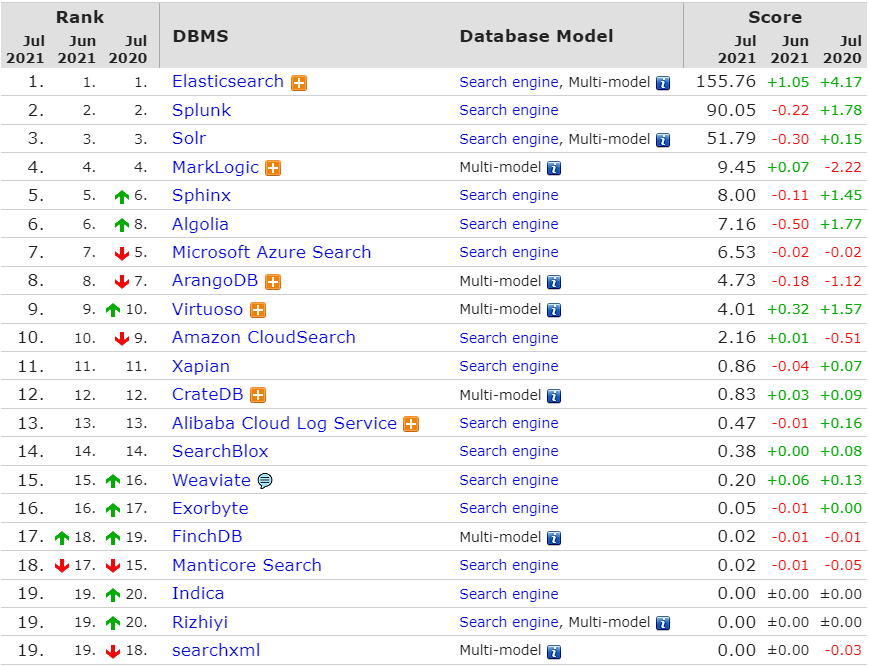This screenshot has width=871, height=666.
Task: Click Search engine link in Exorbyte row
Action: click(509, 508)
